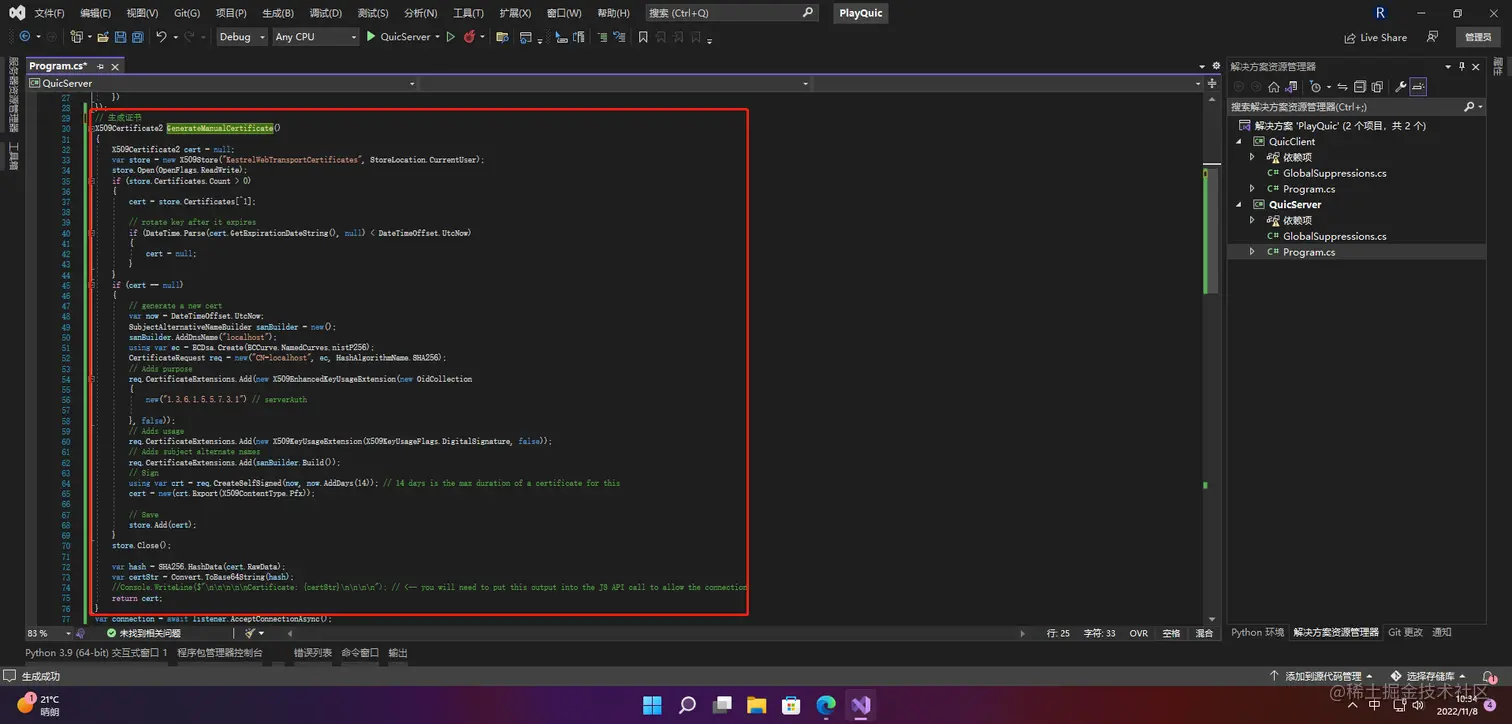
Task: Open the 工具(T) menu
Action: point(468,13)
